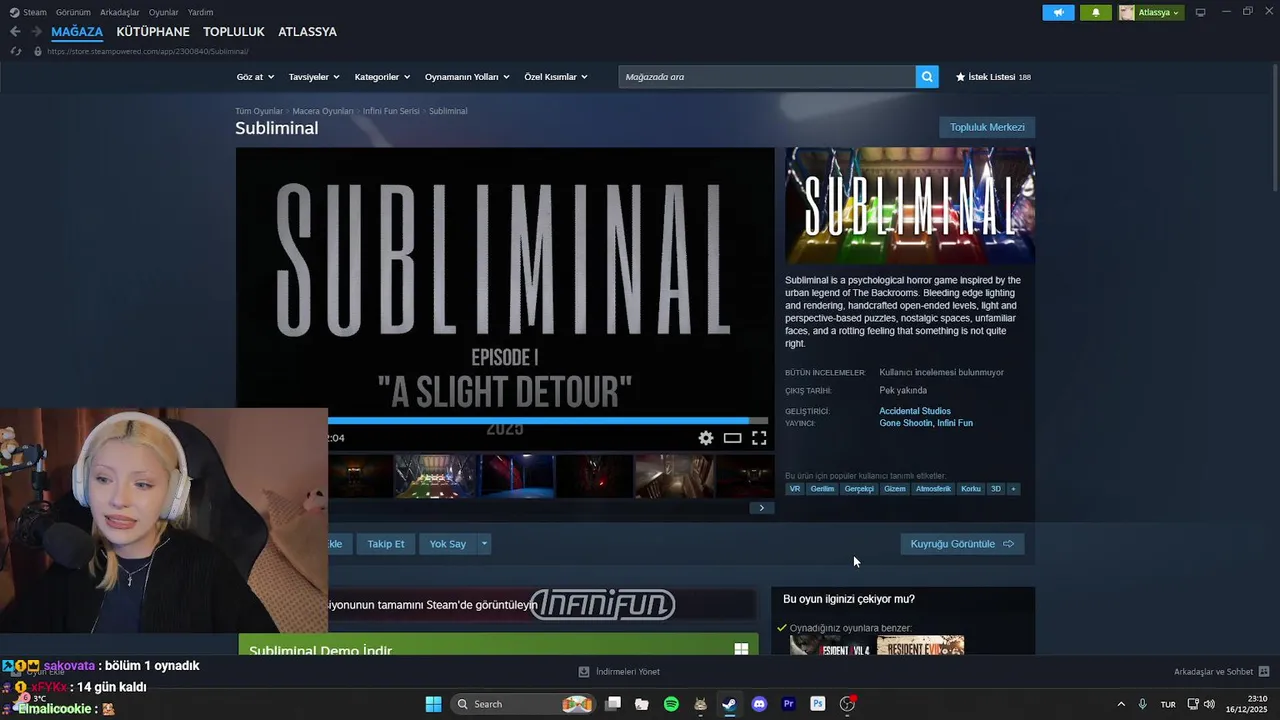1280x720 pixels.
Task: Open Discord from the taskbar
Action: click(759, 704)
